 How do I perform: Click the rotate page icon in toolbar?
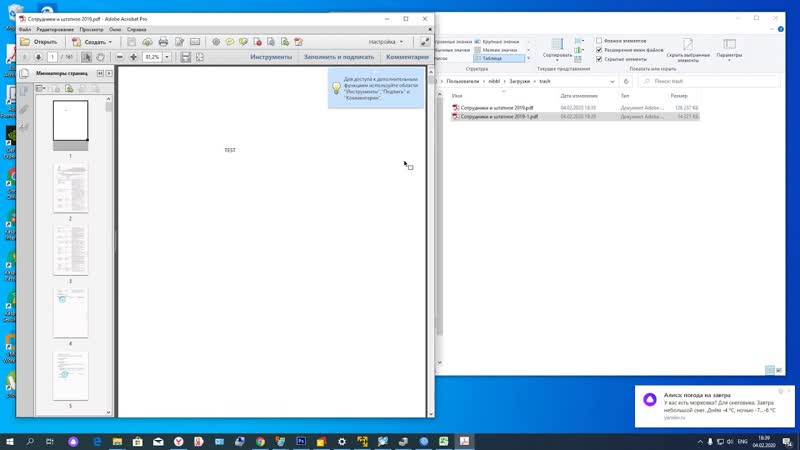[x=298, y=42]
